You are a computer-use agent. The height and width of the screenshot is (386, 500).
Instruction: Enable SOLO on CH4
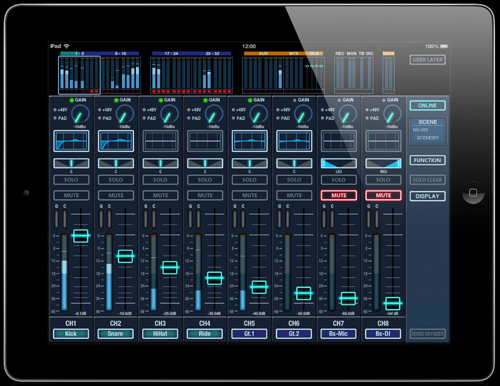(x=205, y=180)
